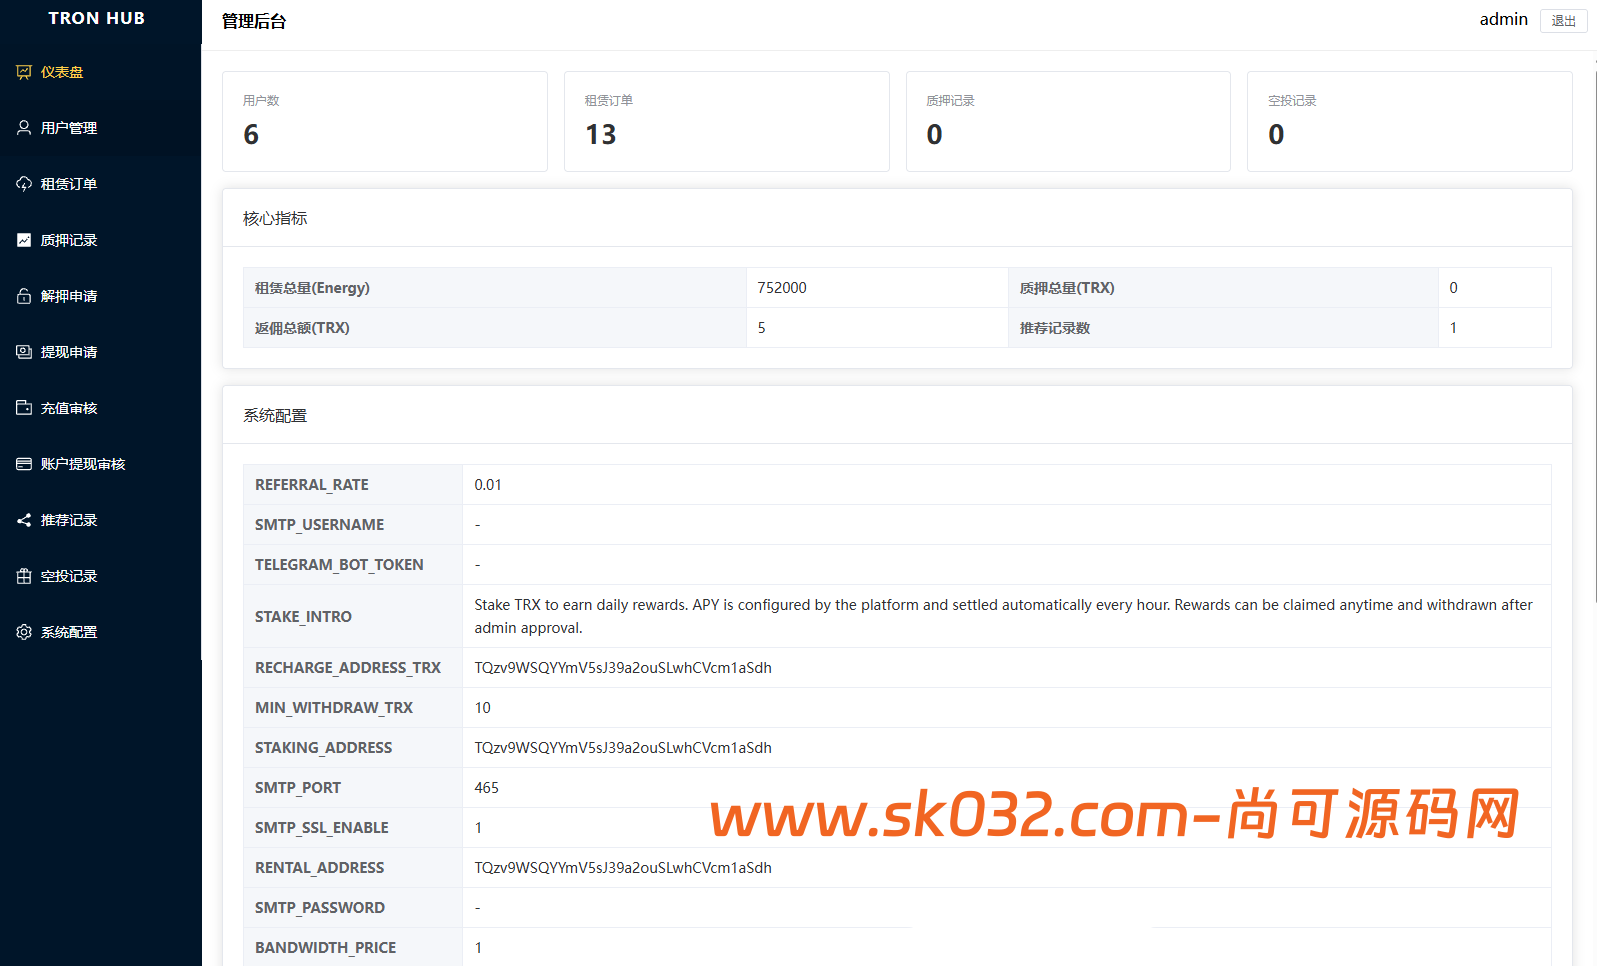The image size is (1597, 966).
Task: Click the 租赁订单 card showing 13
Action: click(x=727, y=121)
